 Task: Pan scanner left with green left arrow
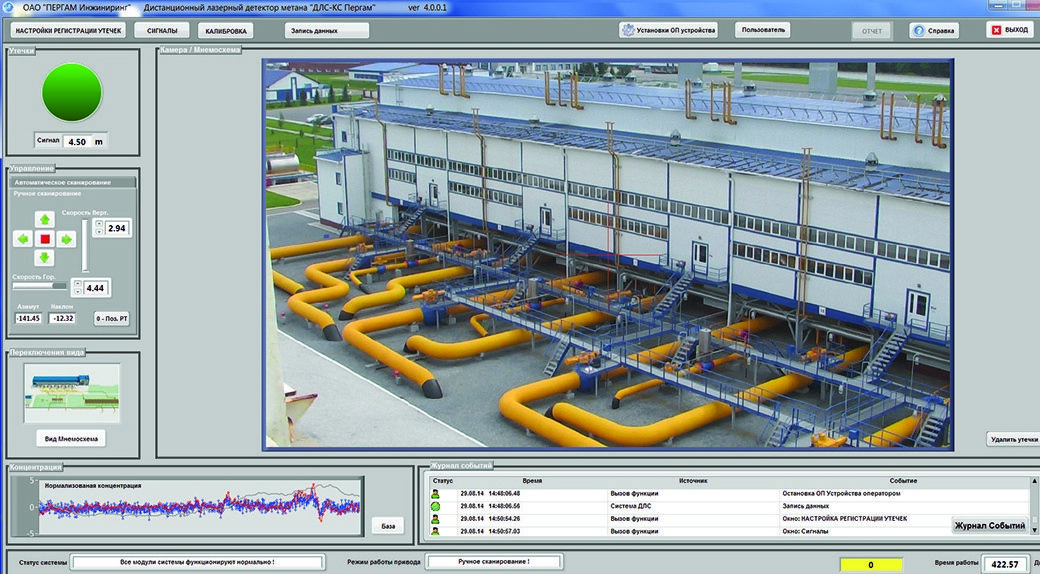[x=23, y=239]
